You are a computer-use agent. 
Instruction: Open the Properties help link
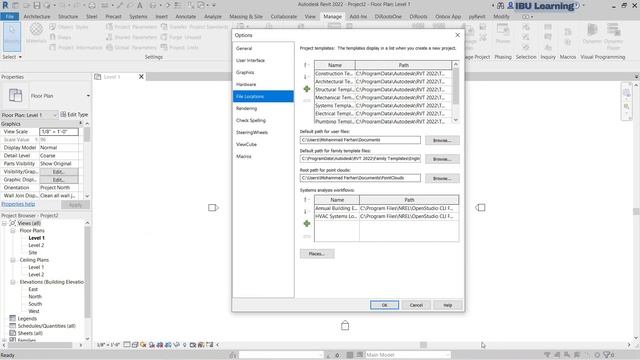point(18,204)
